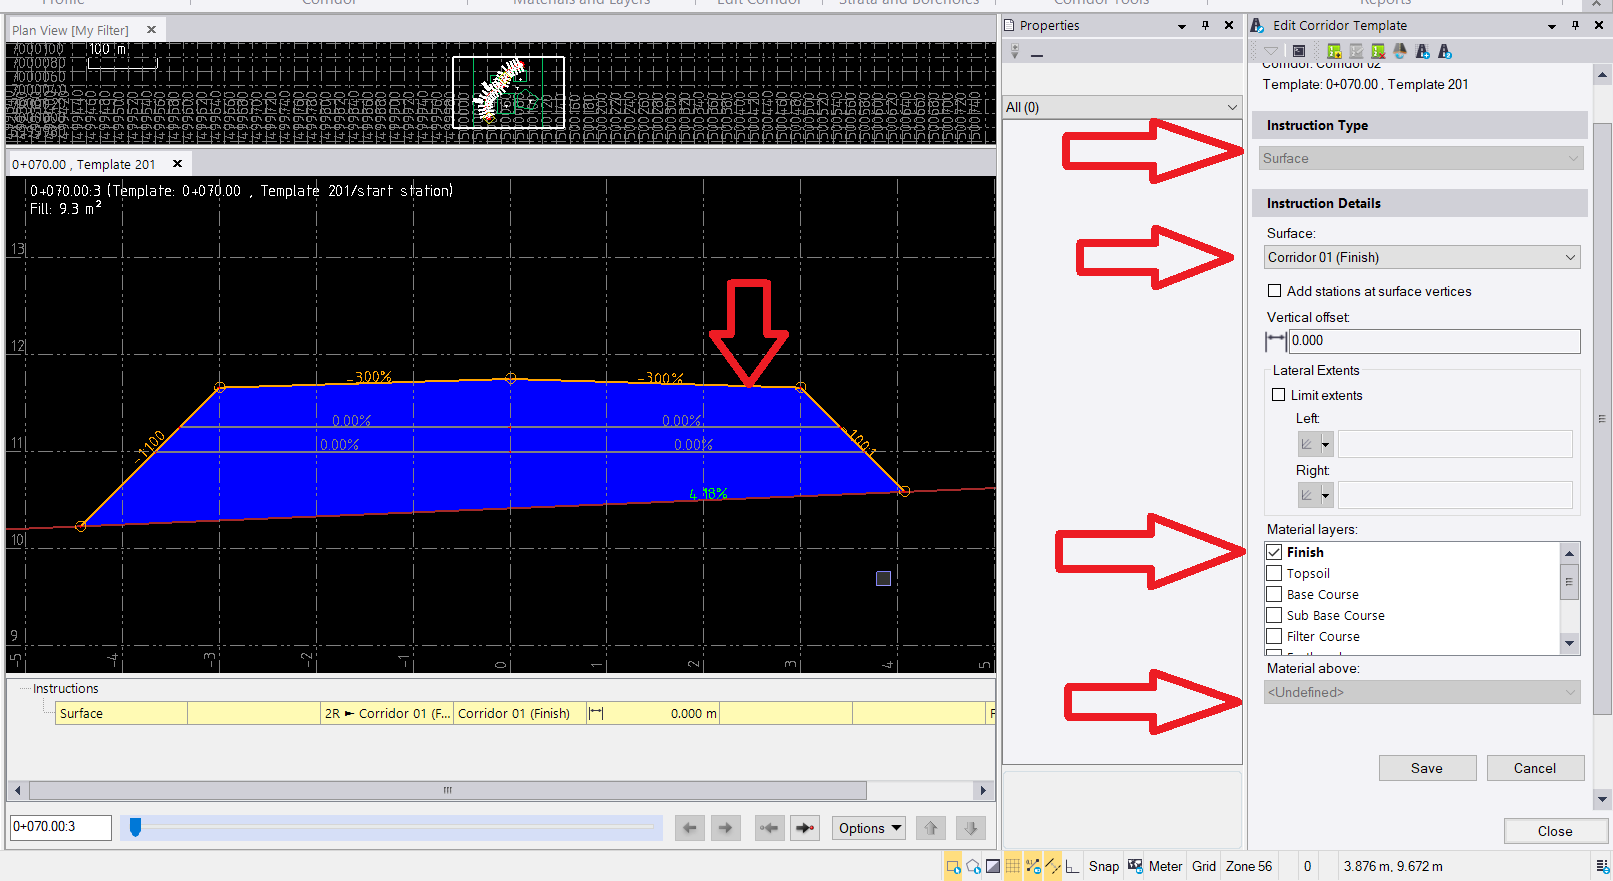Image resolution: width=1613 pixels, height=881 pixels.
Task: Click the add instruction icon in template toolbar
Action: [x=1334, y=51]
